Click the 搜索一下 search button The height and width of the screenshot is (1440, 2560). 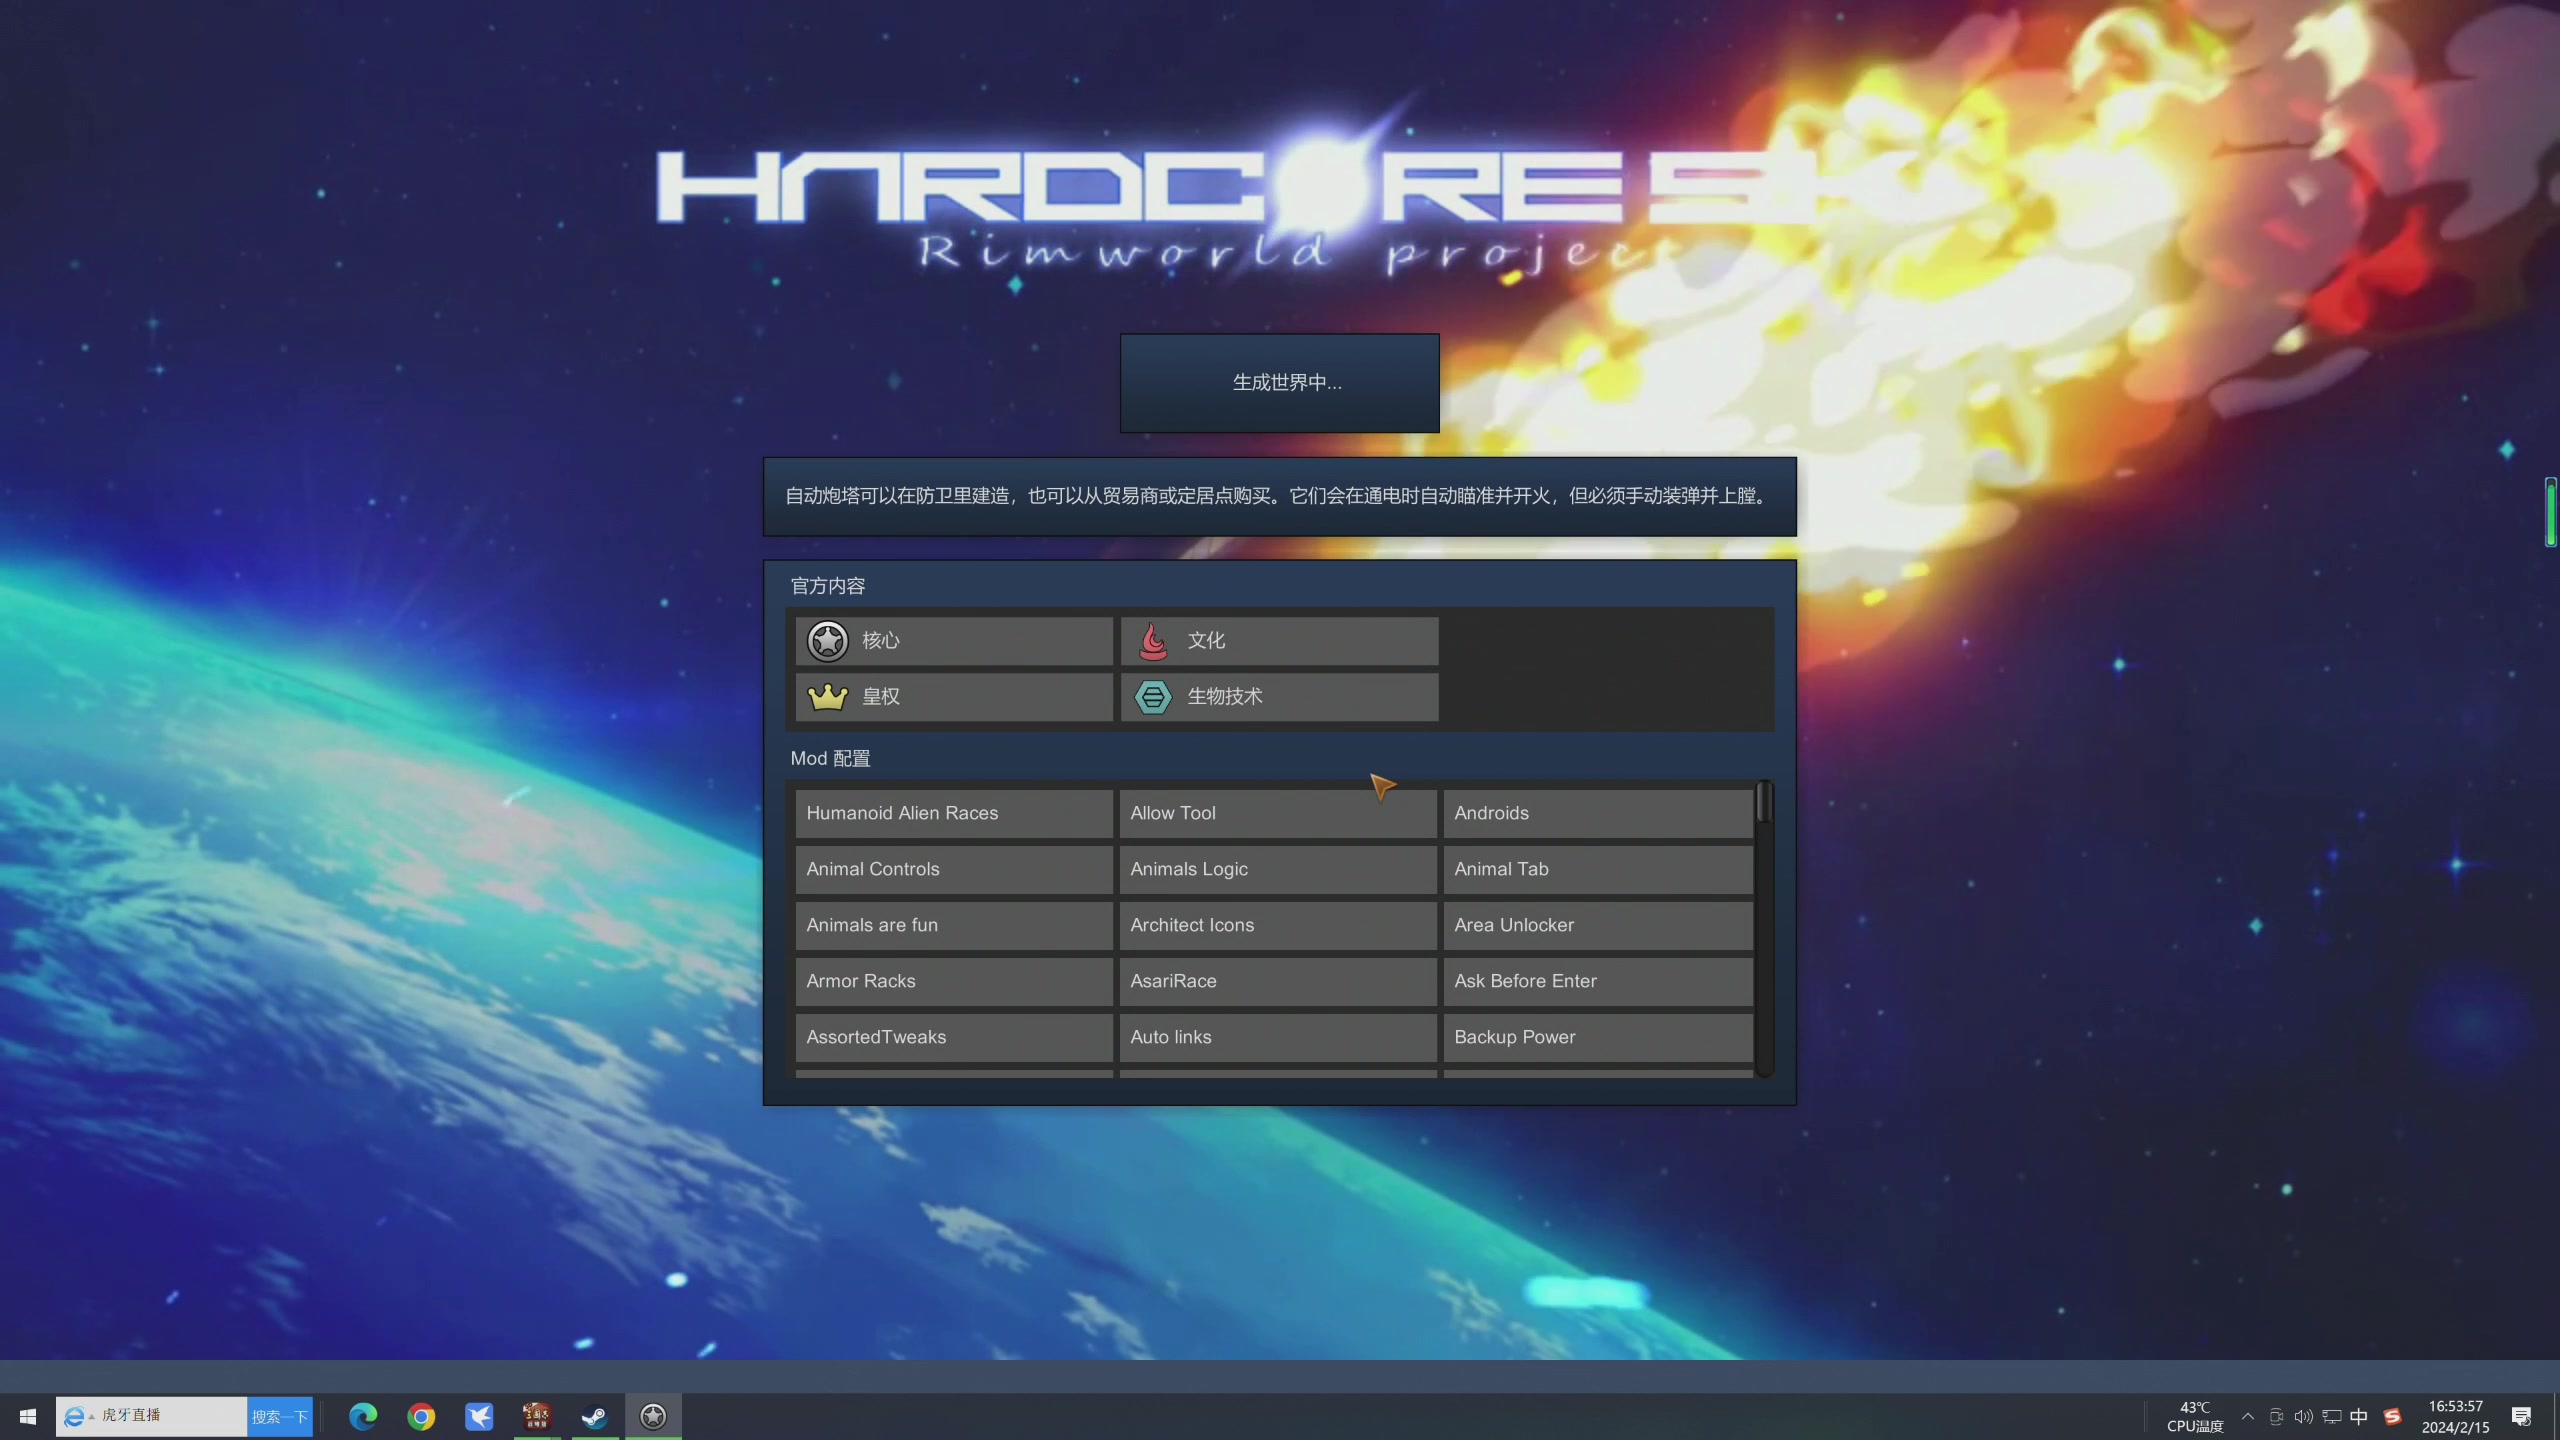pyautogui.click(x=280, y=1416)
